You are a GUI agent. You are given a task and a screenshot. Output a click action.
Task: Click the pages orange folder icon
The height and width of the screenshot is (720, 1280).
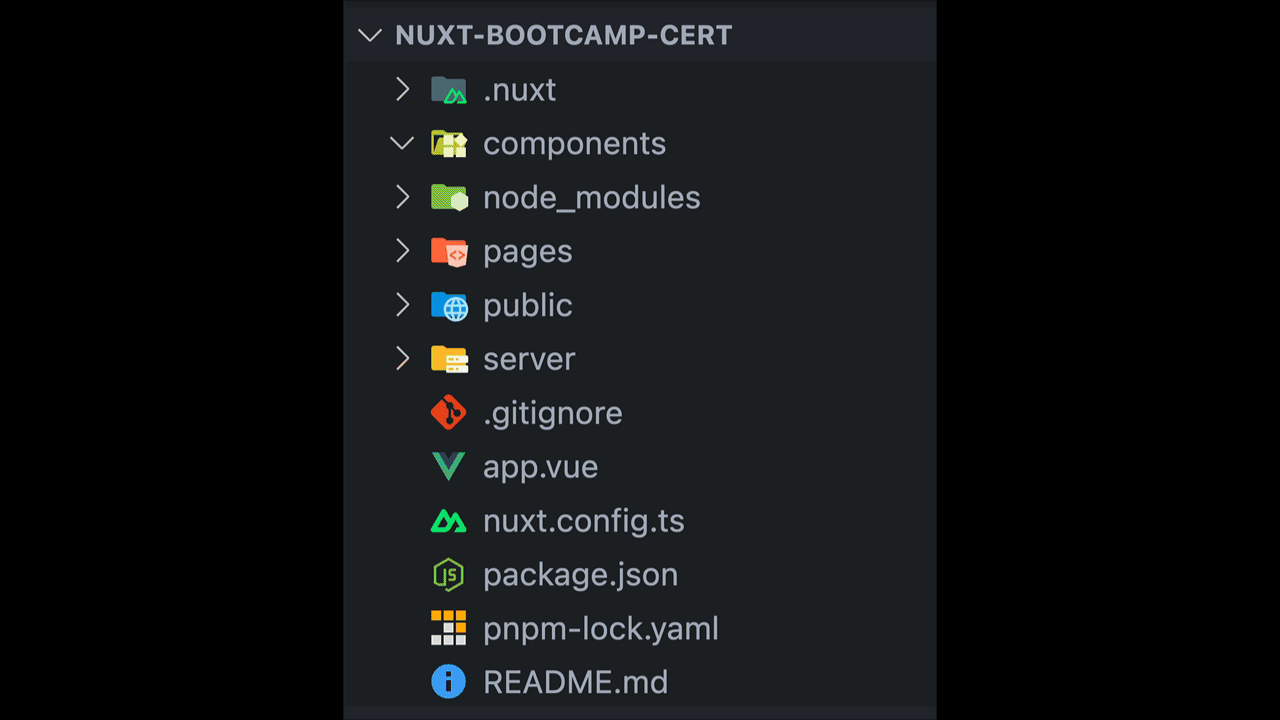pos(449,252)
